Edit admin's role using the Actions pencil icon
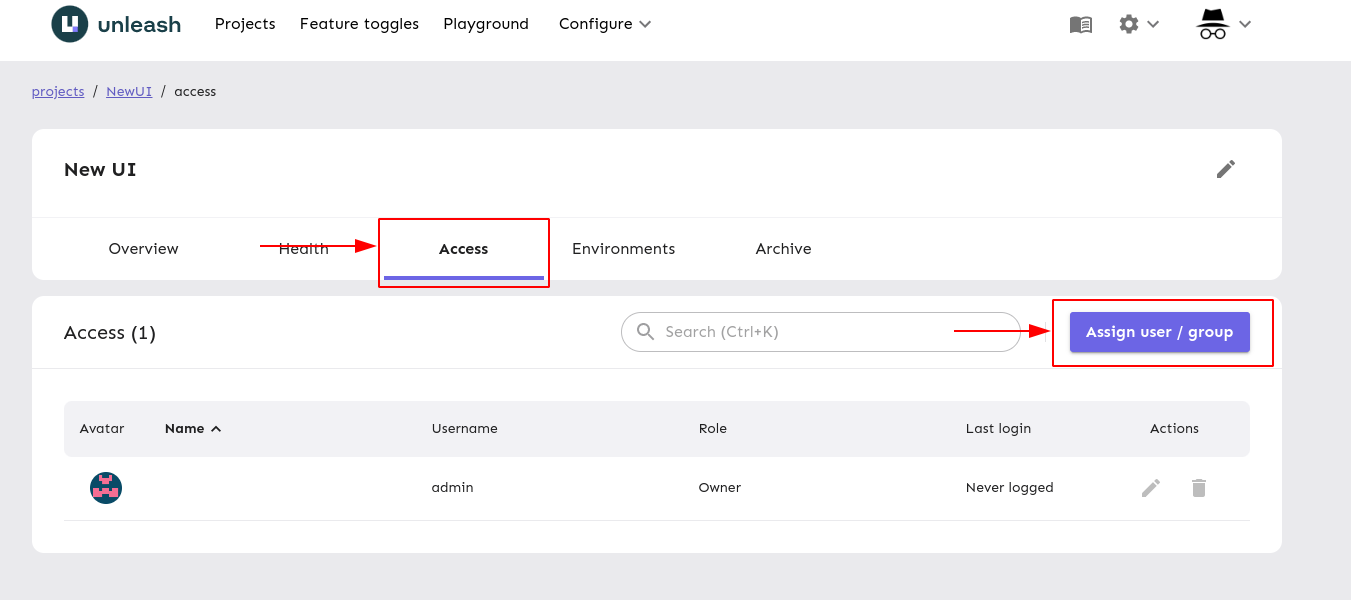The image size is (1351, 600). (1150, 487)
